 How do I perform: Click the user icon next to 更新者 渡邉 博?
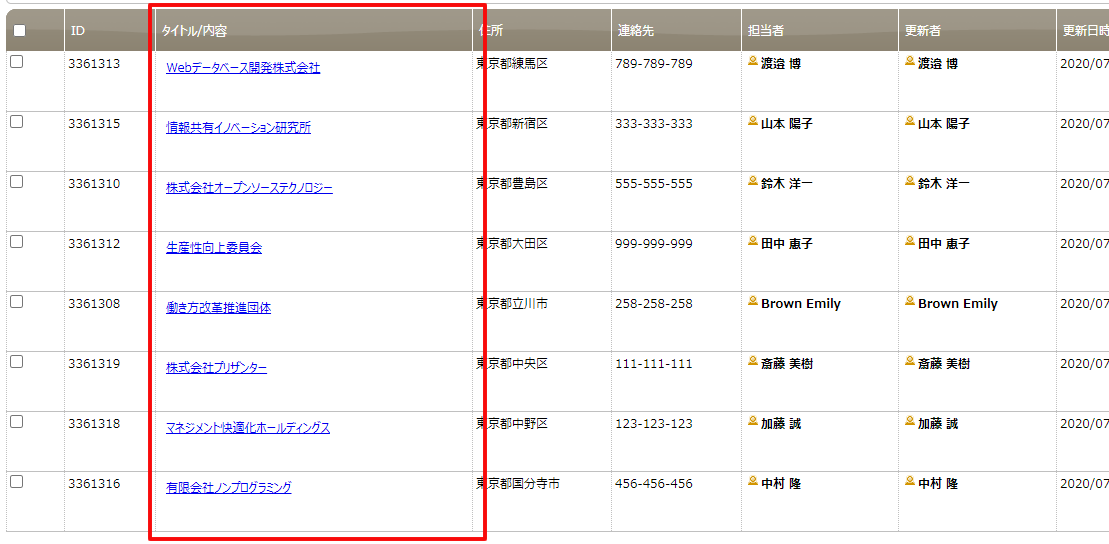click(x=910, y=62)
